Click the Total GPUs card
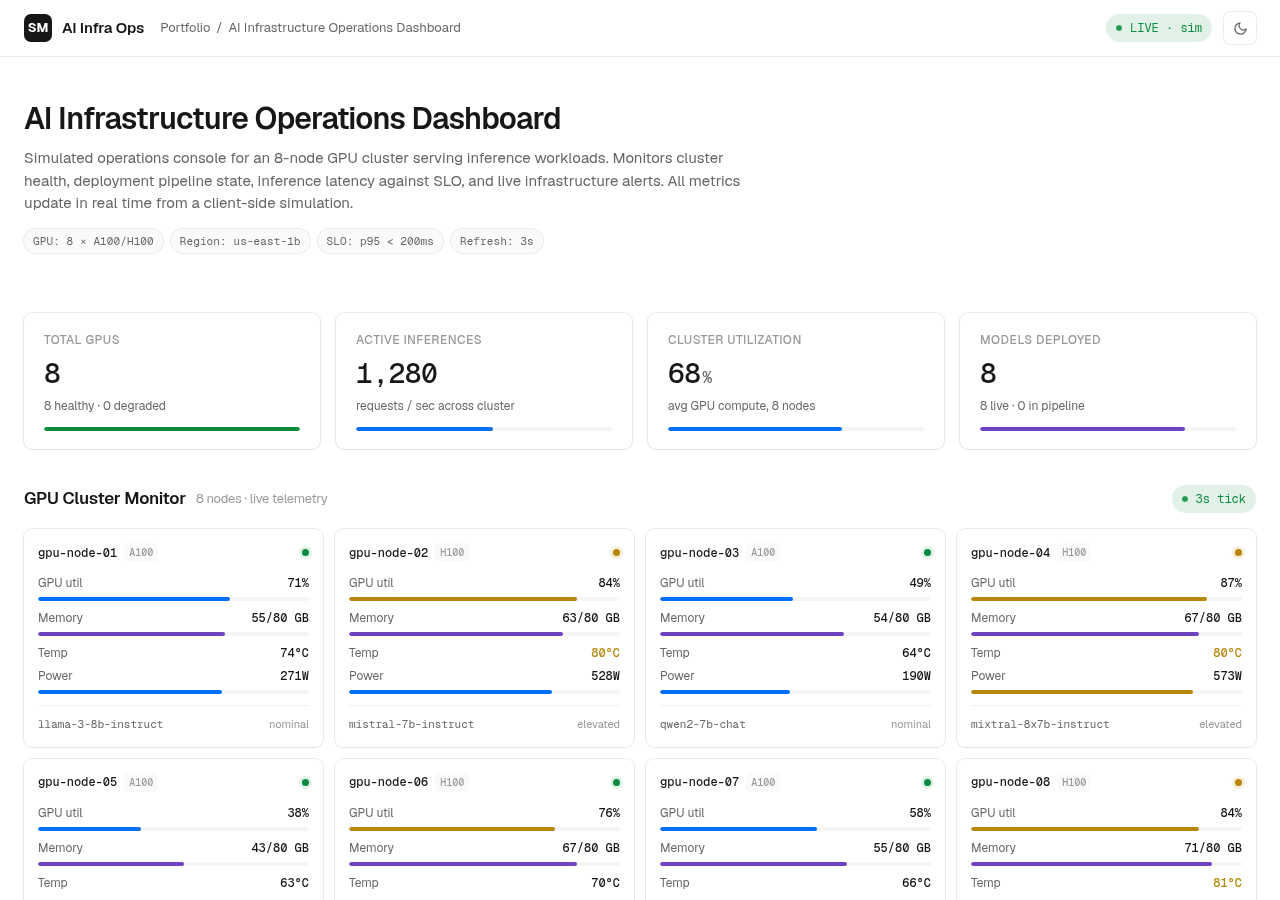This screenshot has height=900, width=1280. click(172, 381)
